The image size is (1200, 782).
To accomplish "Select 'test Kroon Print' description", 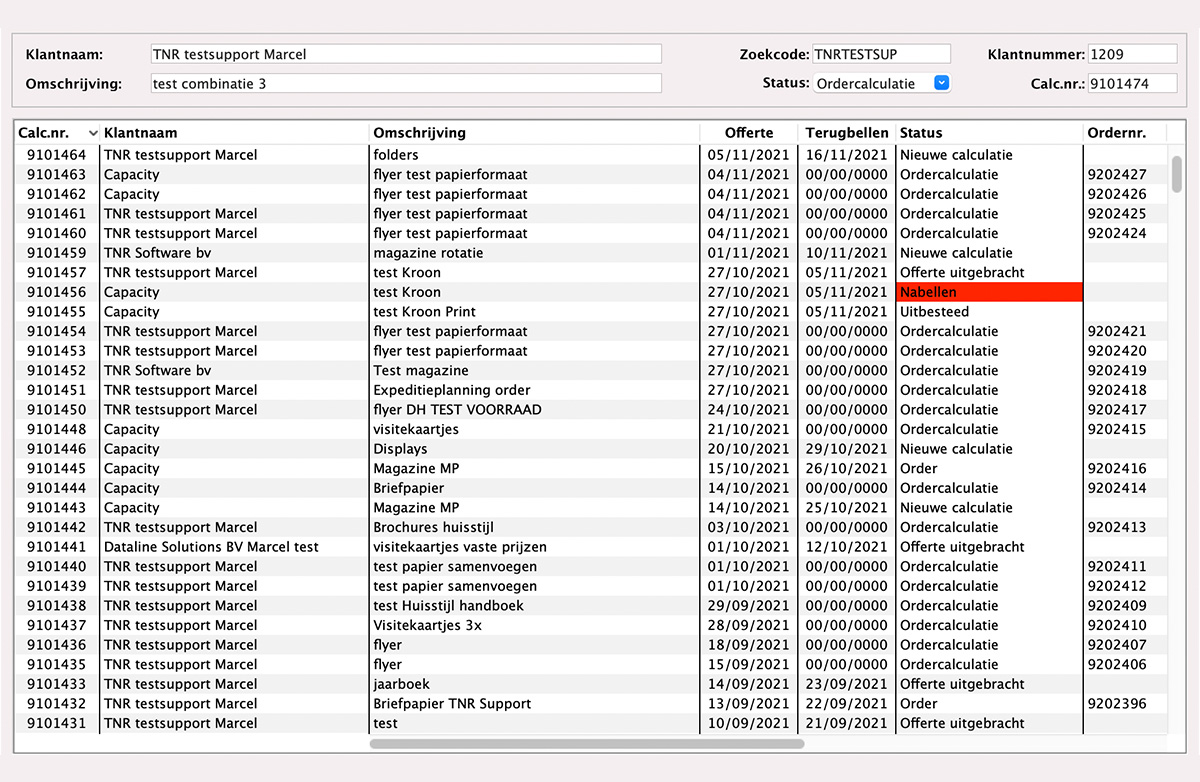I will [424, 312].
